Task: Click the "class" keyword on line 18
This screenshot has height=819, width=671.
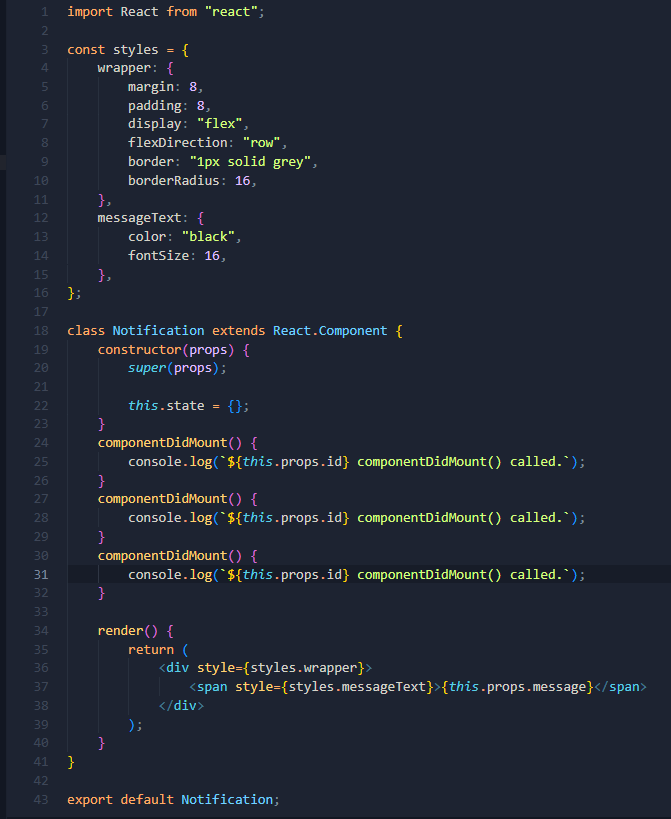Action: 86,331
